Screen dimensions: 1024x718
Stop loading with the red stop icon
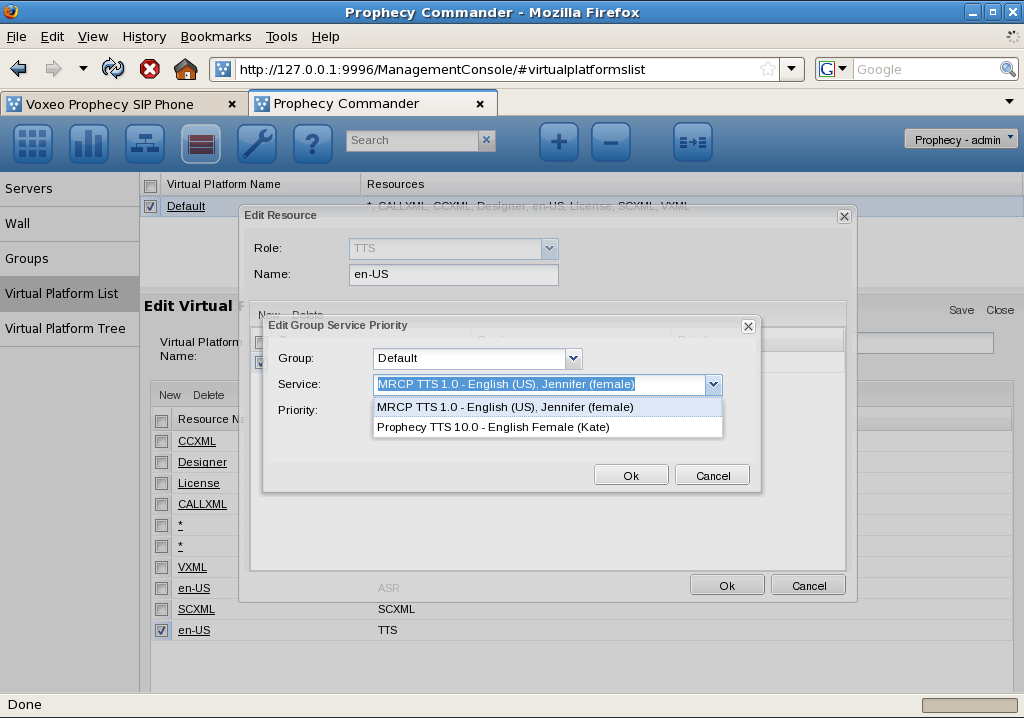click(150, 69)
